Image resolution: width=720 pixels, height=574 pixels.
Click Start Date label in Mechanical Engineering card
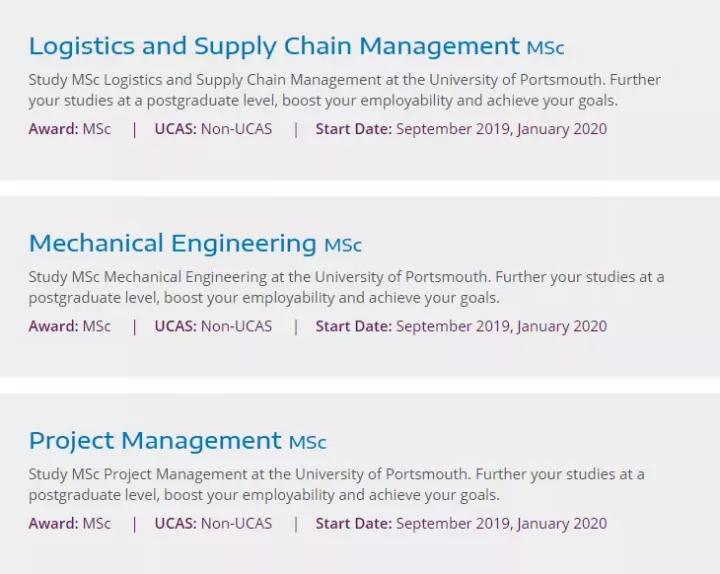click(x=353, y=326)
